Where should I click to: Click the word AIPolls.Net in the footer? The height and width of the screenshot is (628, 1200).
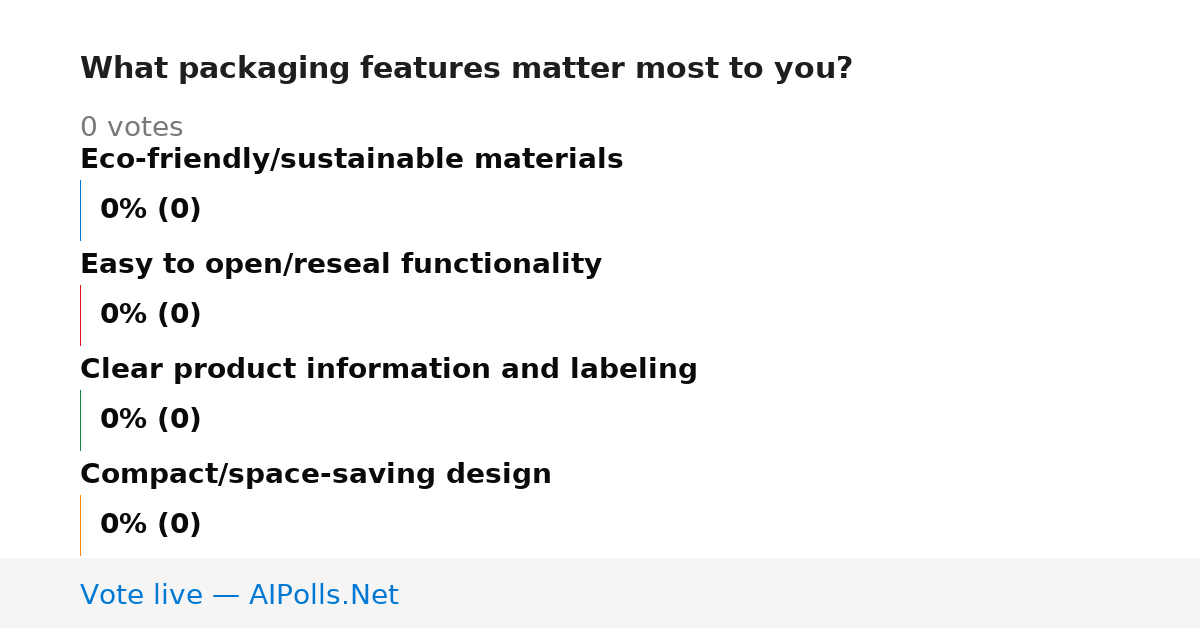(x=324, y=595)
